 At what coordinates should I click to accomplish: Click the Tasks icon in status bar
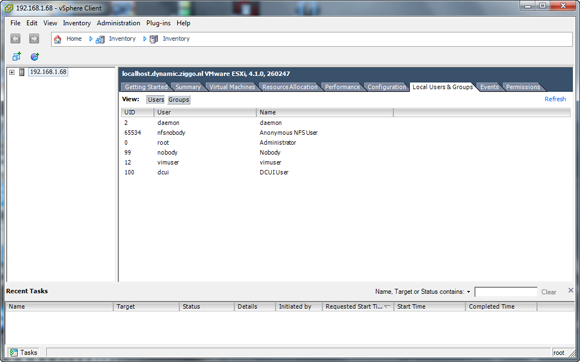tap(13, 352)
